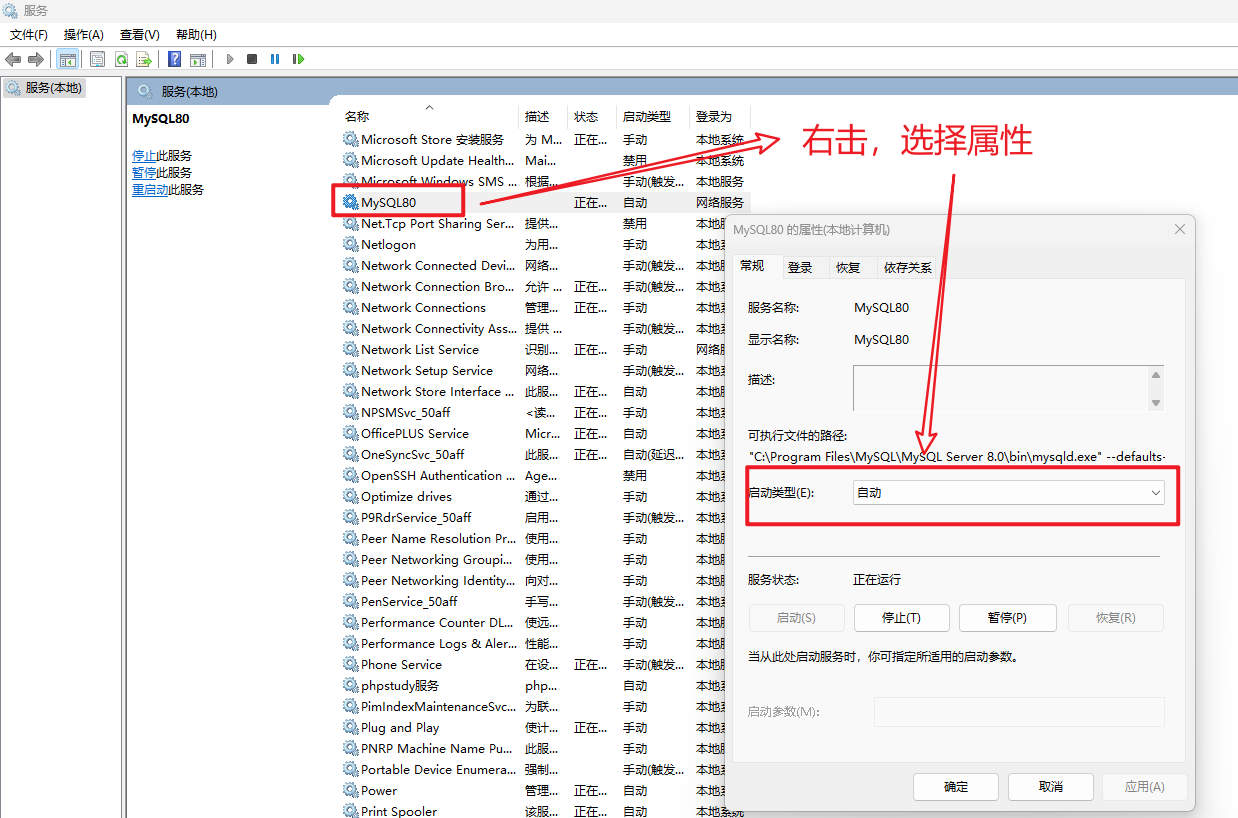Switch to the 登录 tab
The width and height of the screenshot is (1238, 818).
pyautogui.click(x=800, y=267)
